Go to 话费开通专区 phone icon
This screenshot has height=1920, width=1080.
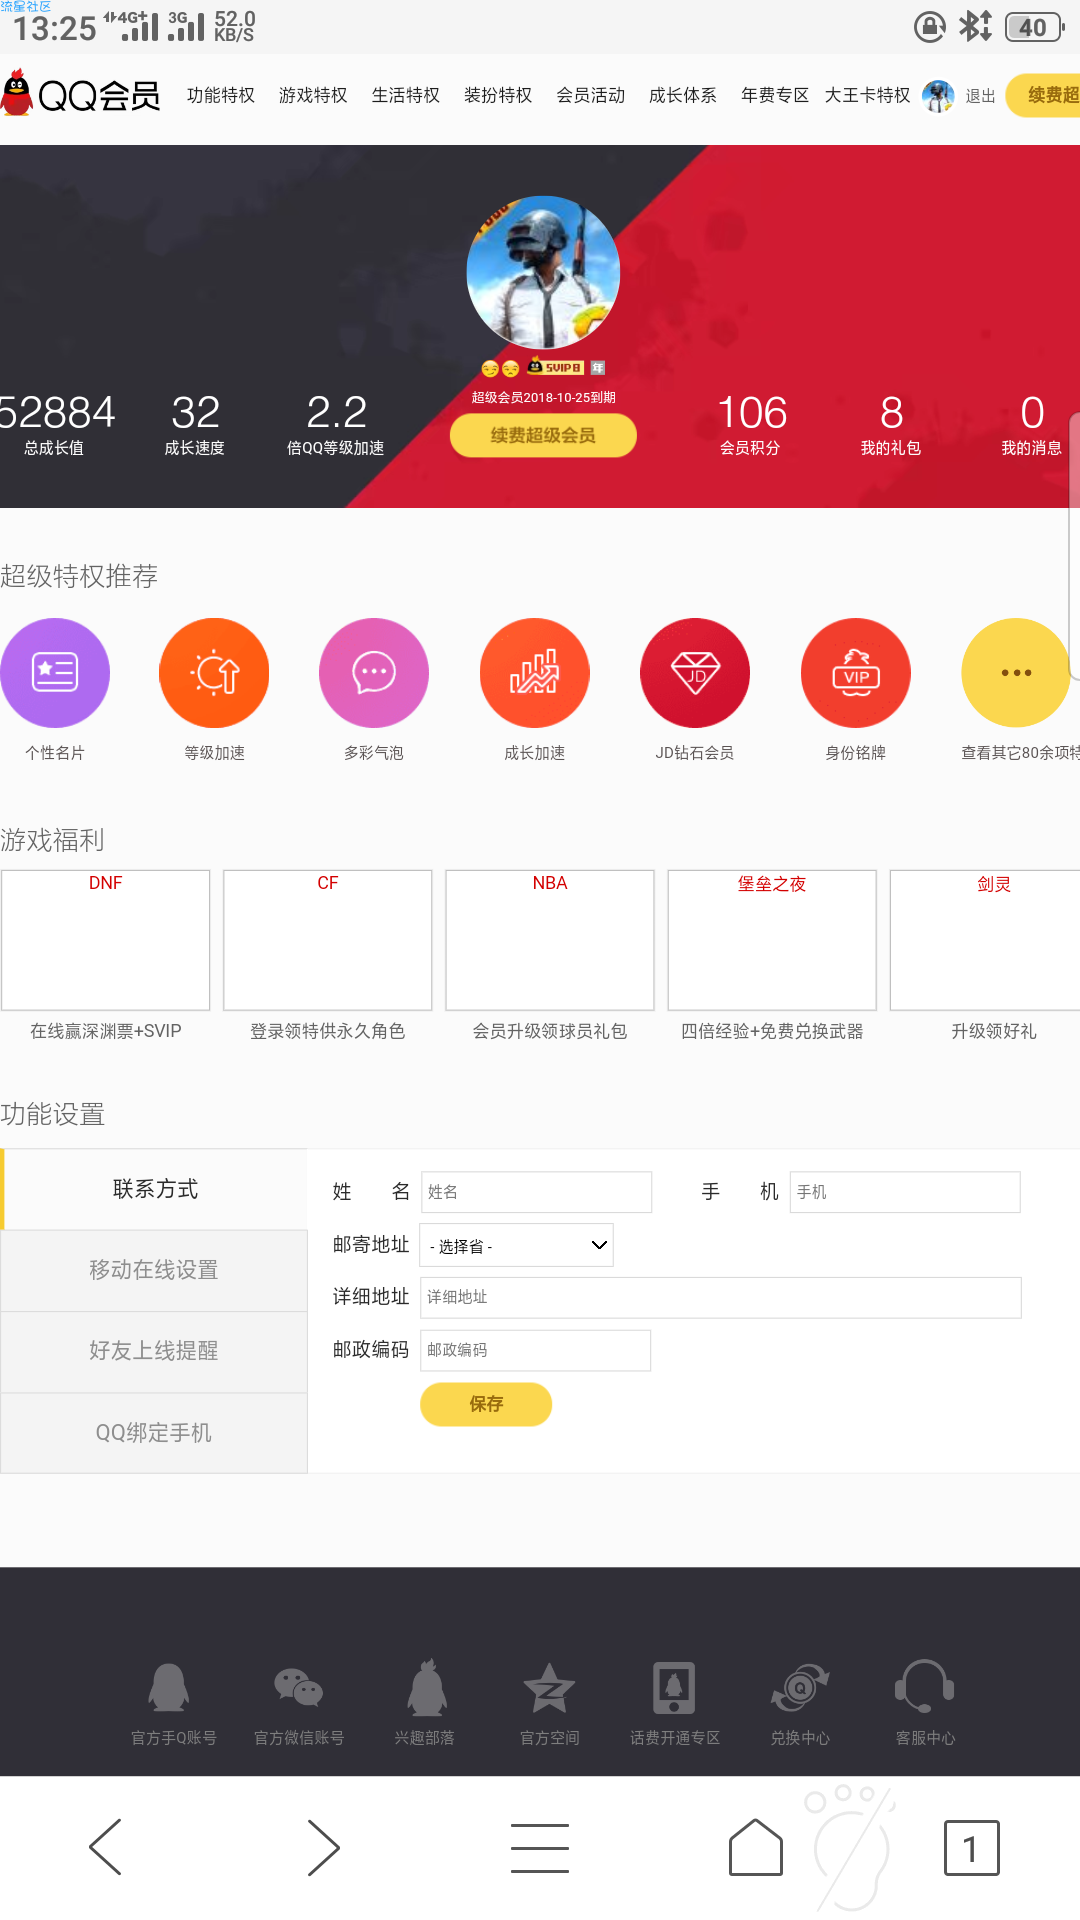point(675,1688)
